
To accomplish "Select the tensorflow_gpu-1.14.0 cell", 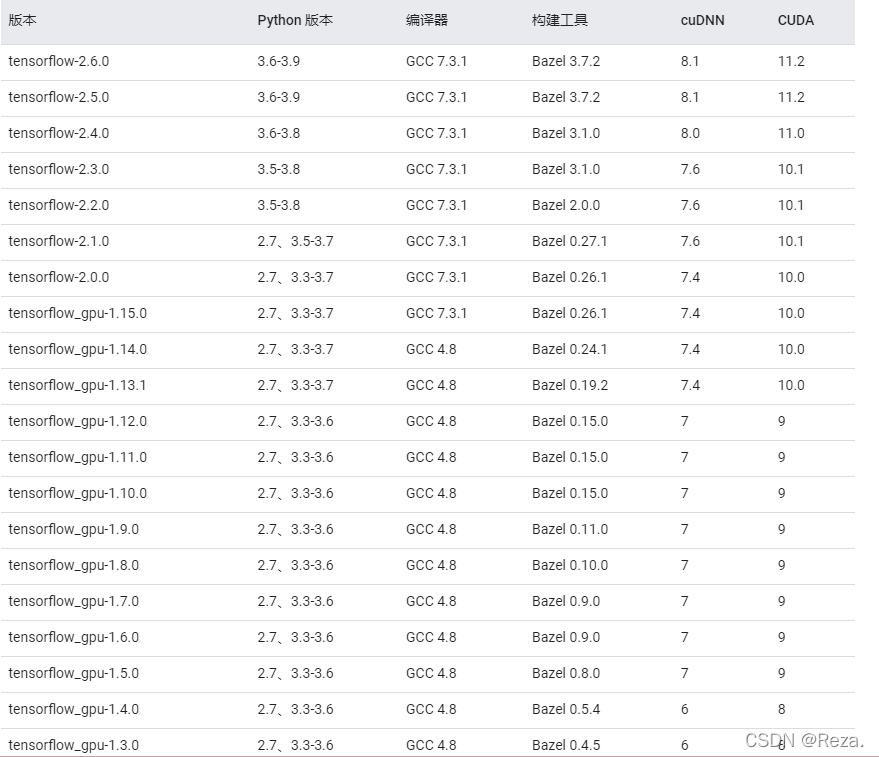I will click(77, 349).
